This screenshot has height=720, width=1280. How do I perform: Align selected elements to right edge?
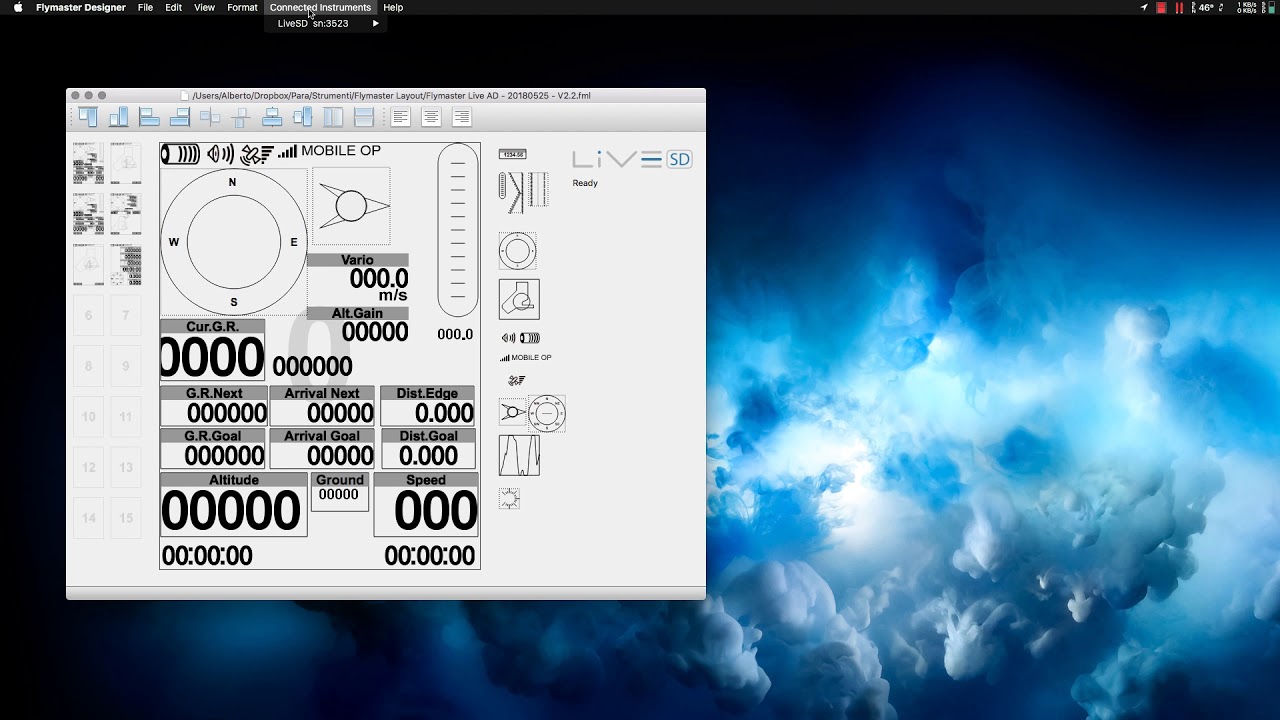click(180, 117)
